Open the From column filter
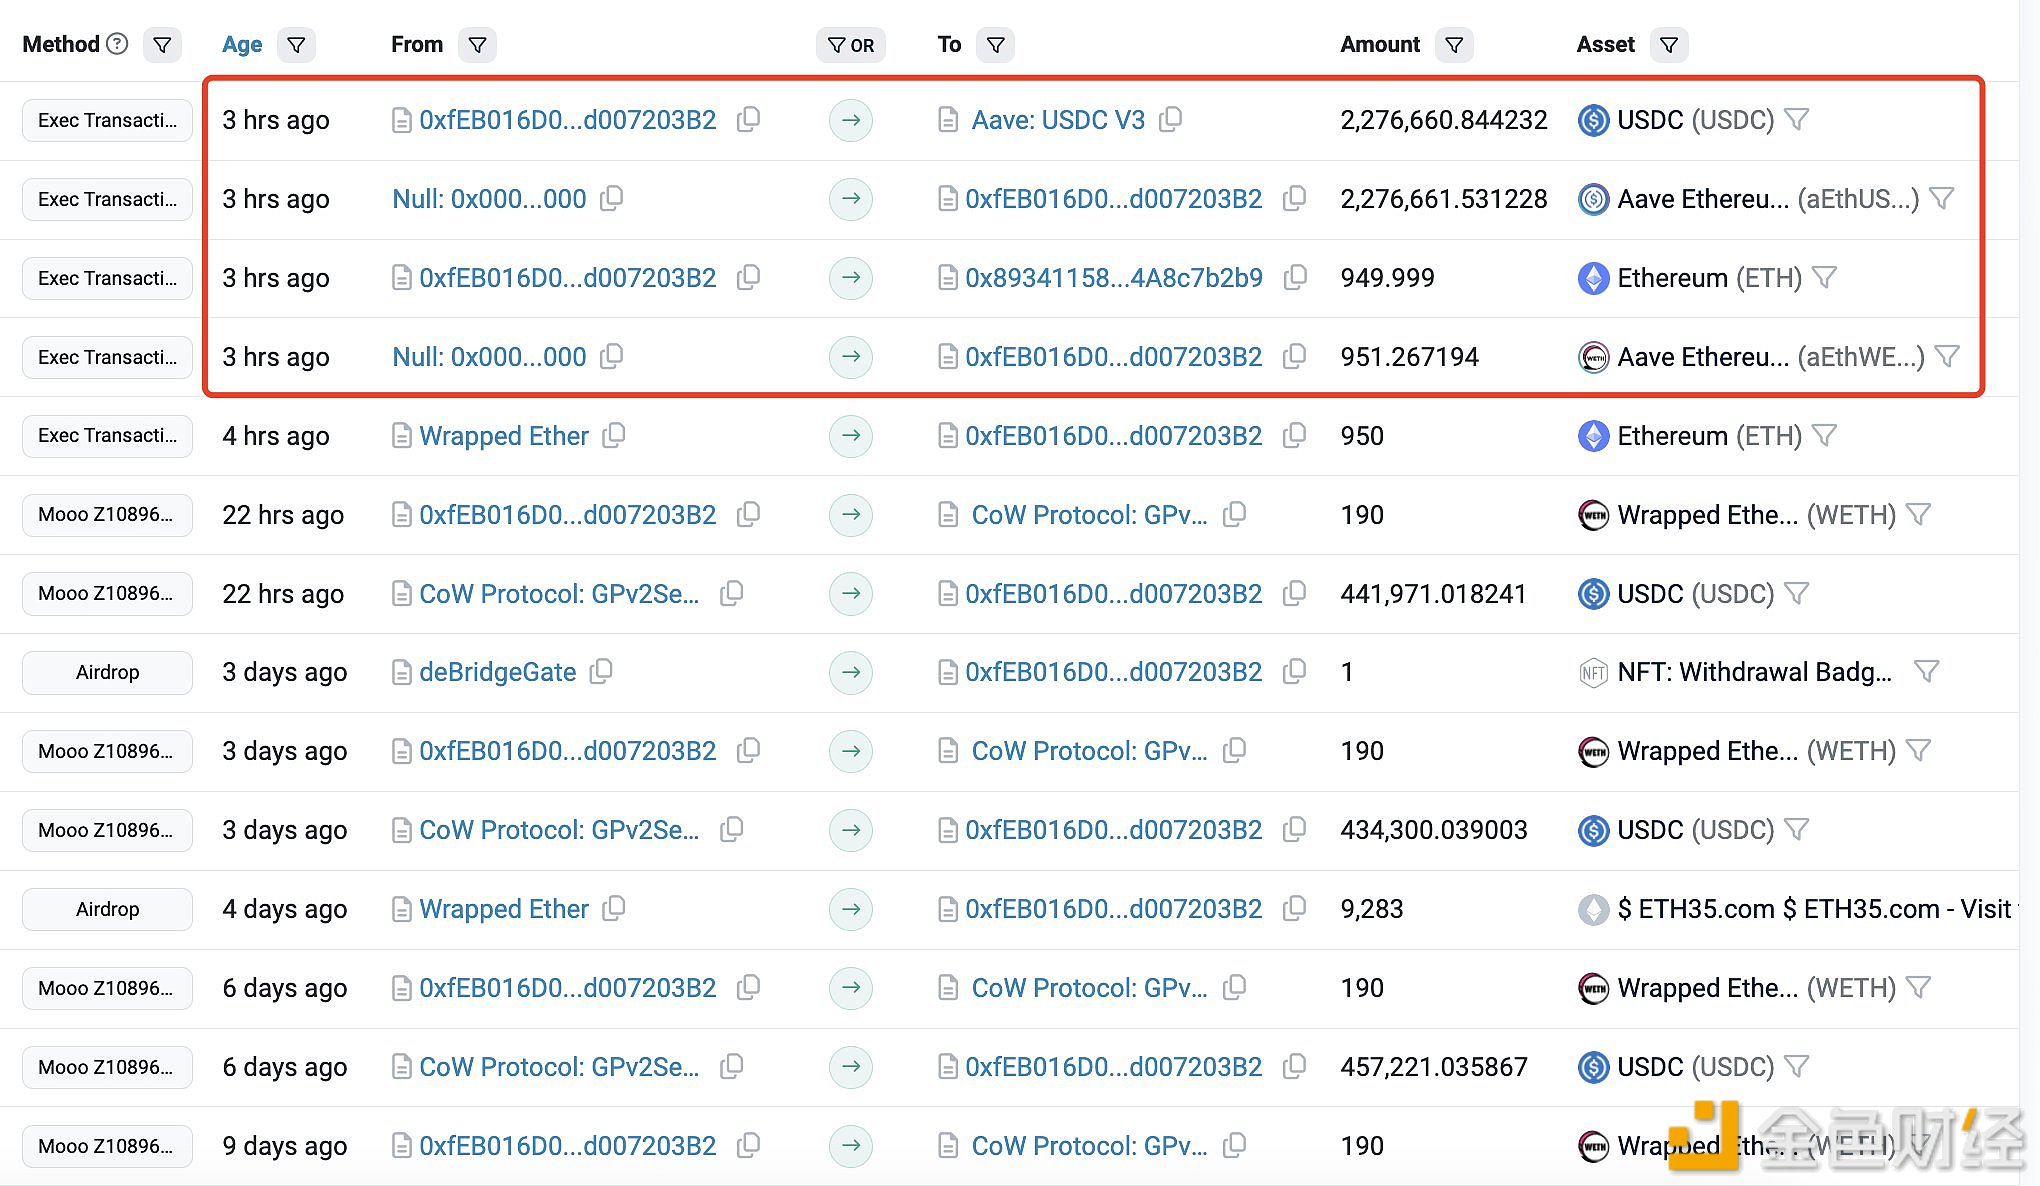 478,45
